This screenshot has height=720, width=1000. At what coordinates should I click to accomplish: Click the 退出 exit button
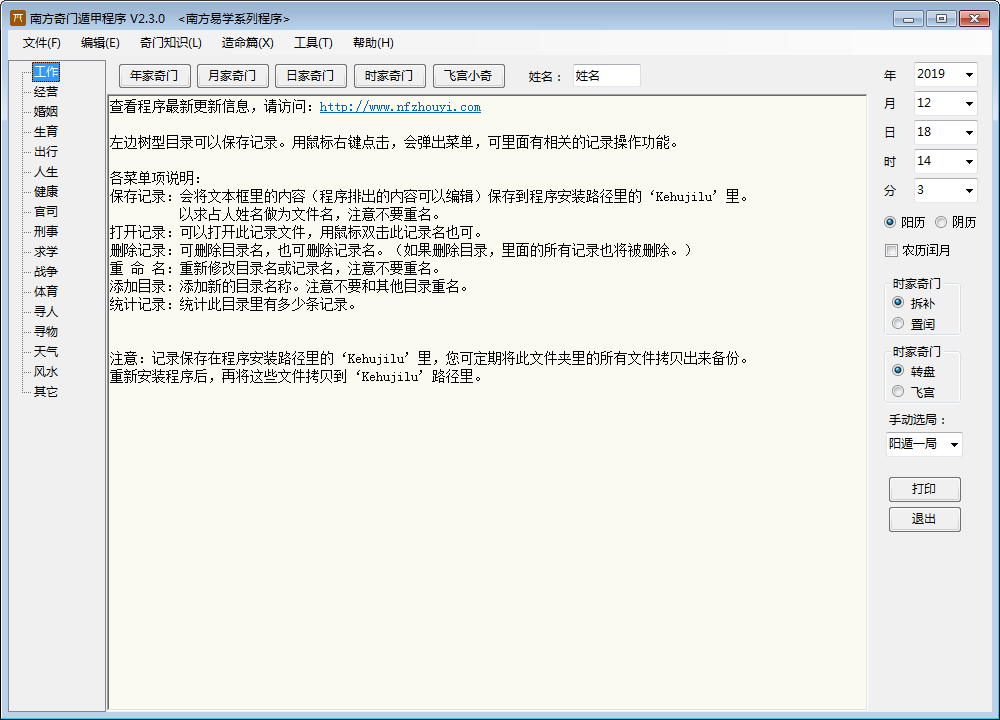point(924,519)
